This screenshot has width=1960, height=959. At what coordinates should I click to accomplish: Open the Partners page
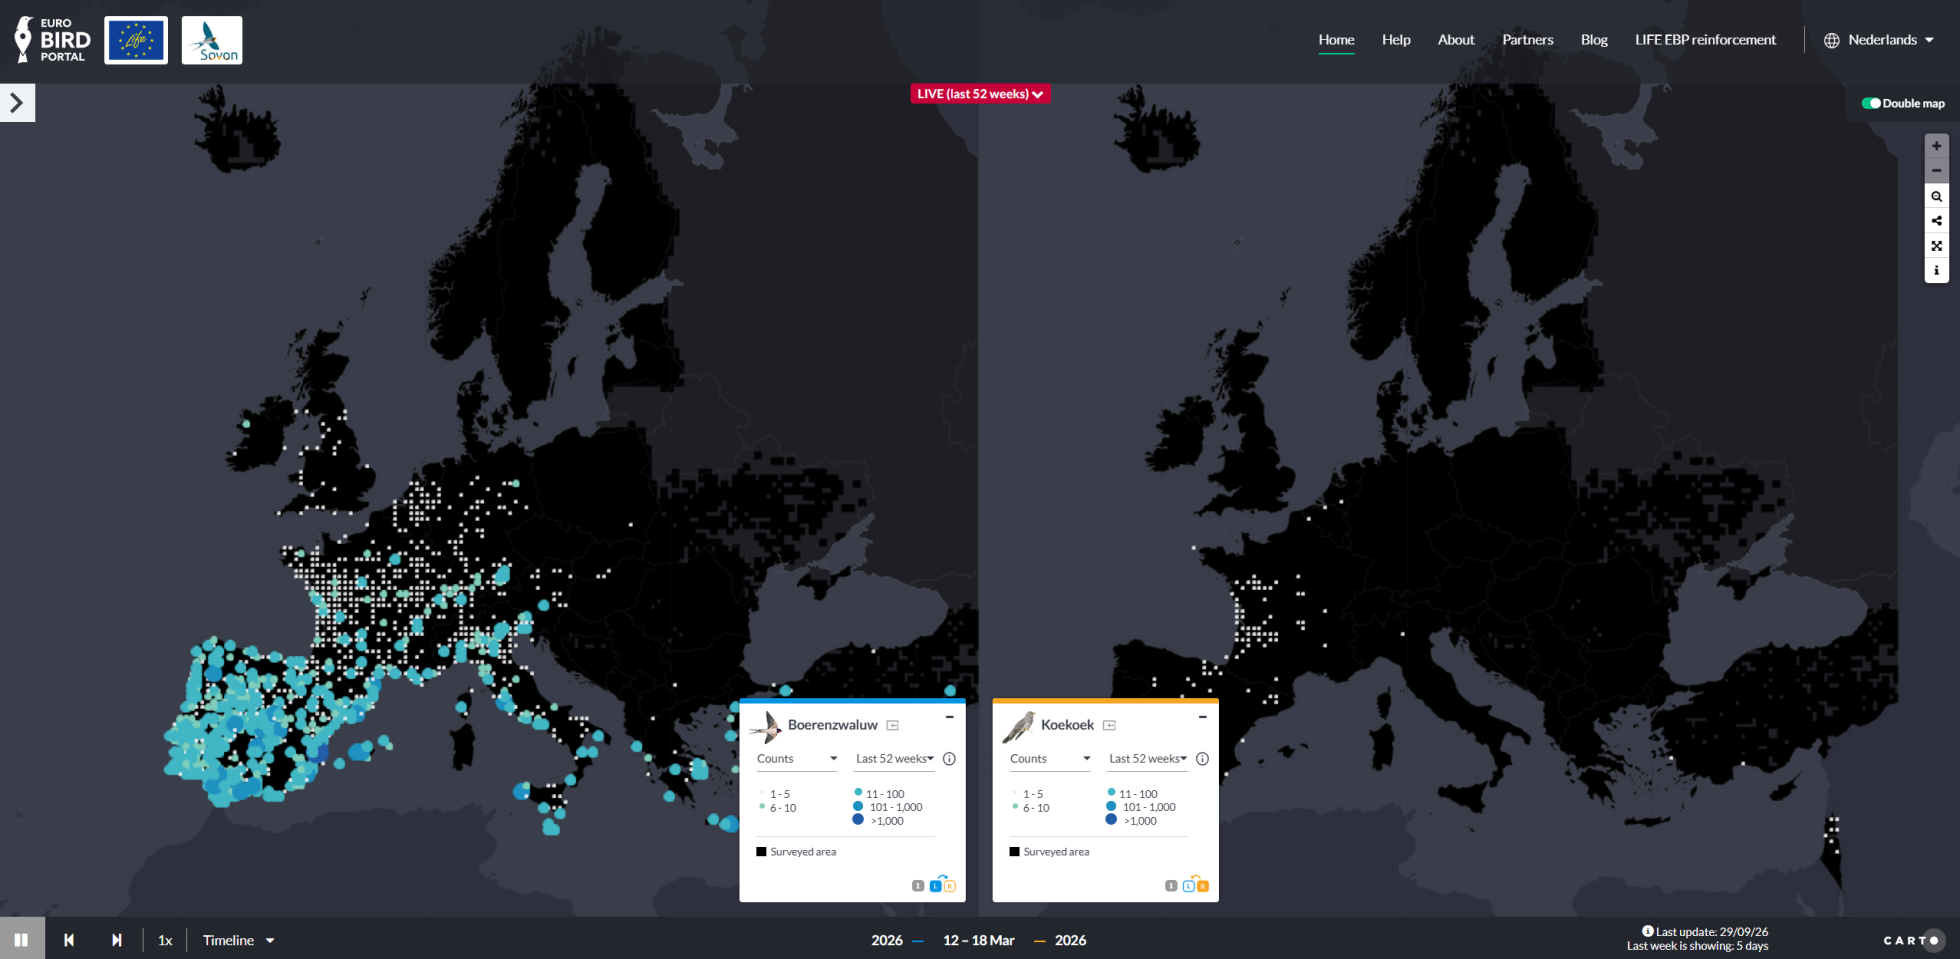pos(1528,40)
